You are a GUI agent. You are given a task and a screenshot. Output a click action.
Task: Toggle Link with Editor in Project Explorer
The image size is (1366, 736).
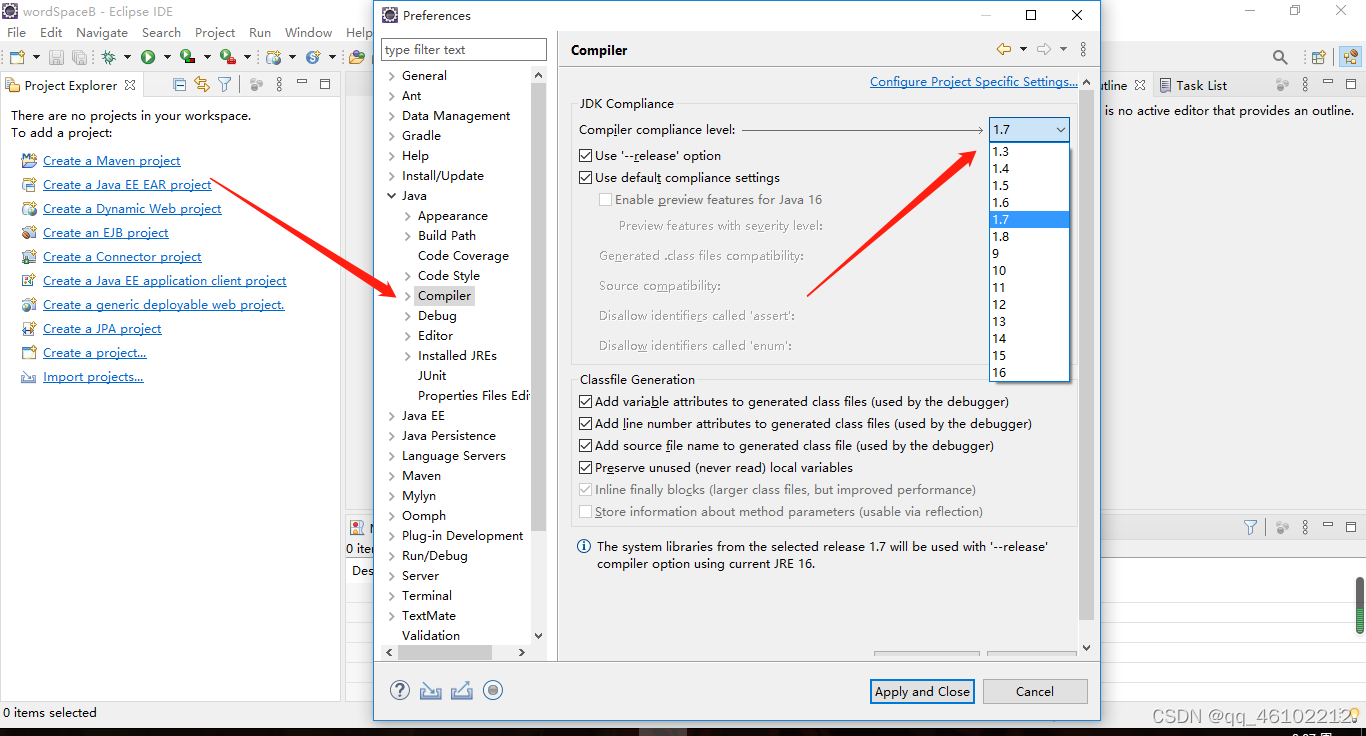tap(202, 85)
